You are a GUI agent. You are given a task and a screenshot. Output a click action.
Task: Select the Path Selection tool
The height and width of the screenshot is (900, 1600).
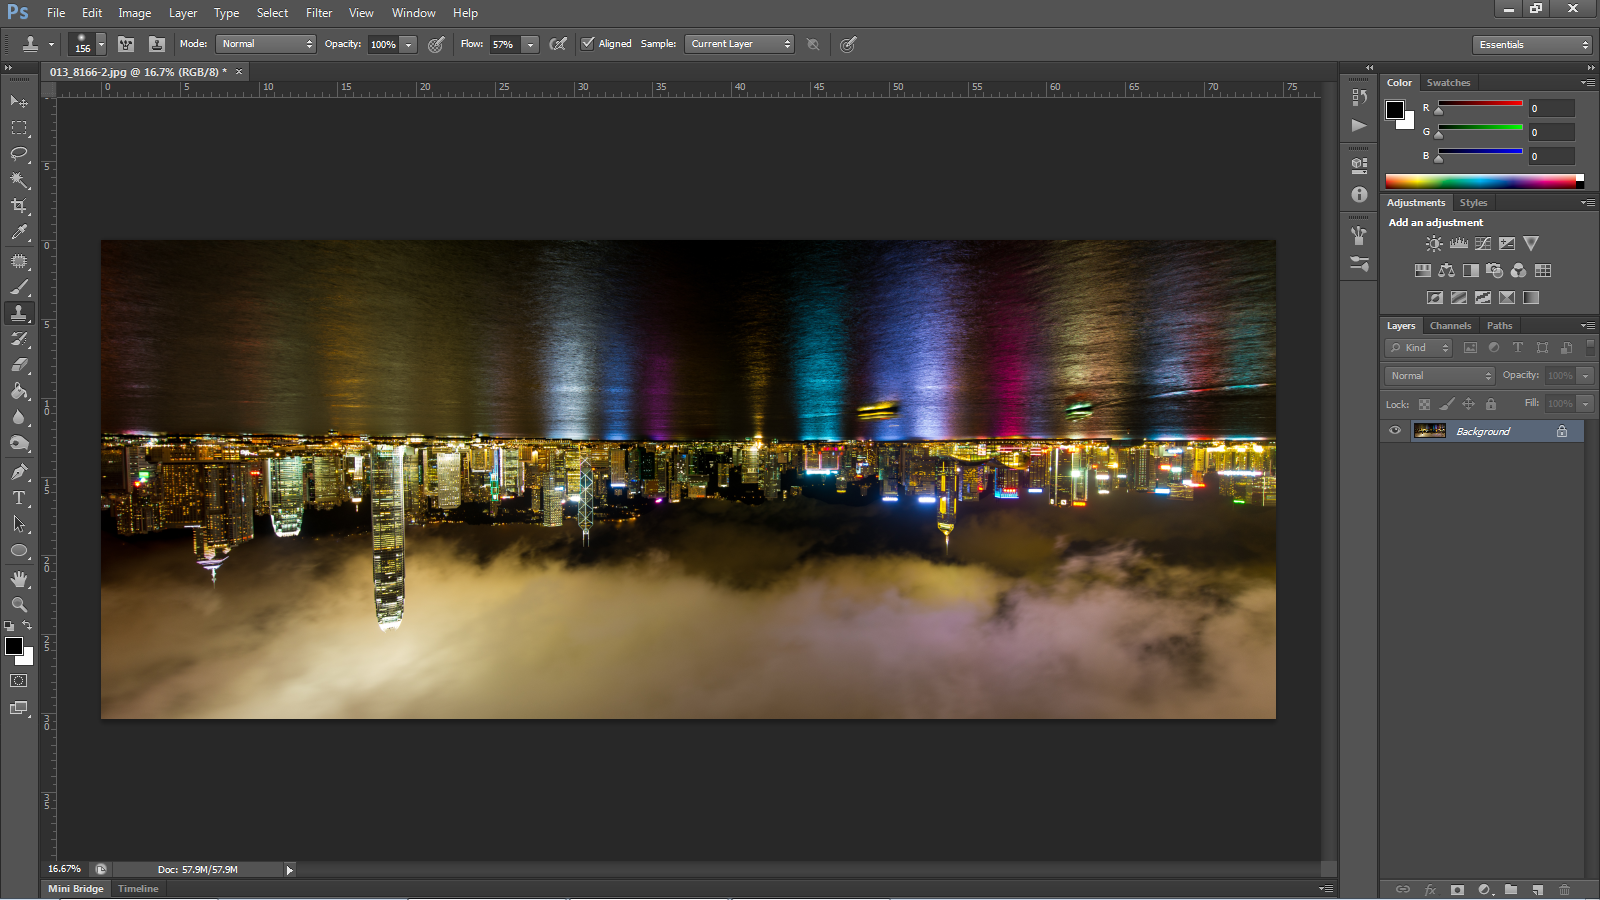[19, 524]
